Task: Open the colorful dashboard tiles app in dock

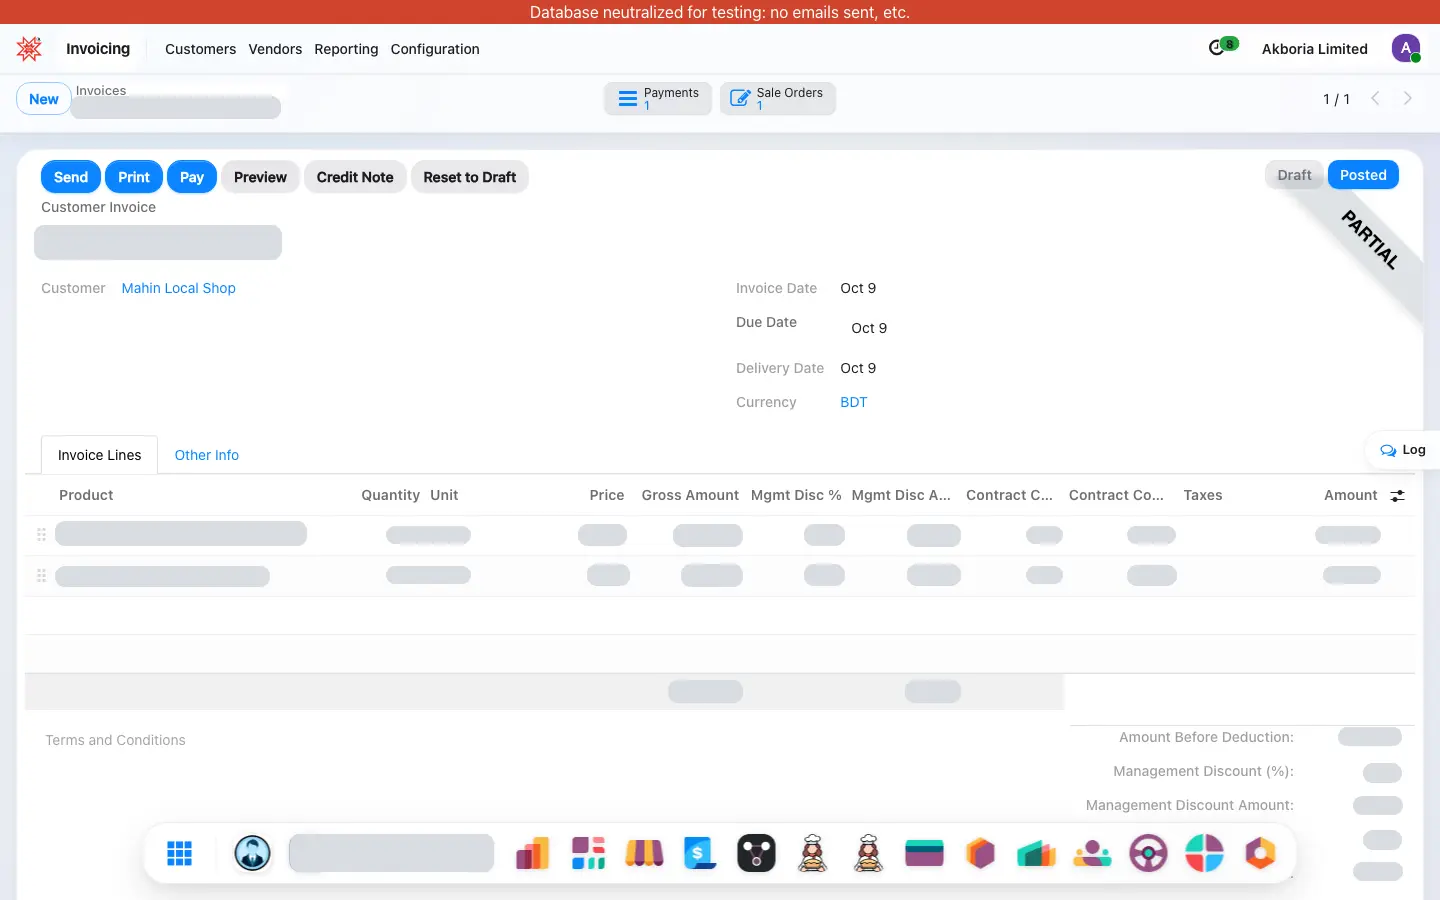Action: pos(589,853)
